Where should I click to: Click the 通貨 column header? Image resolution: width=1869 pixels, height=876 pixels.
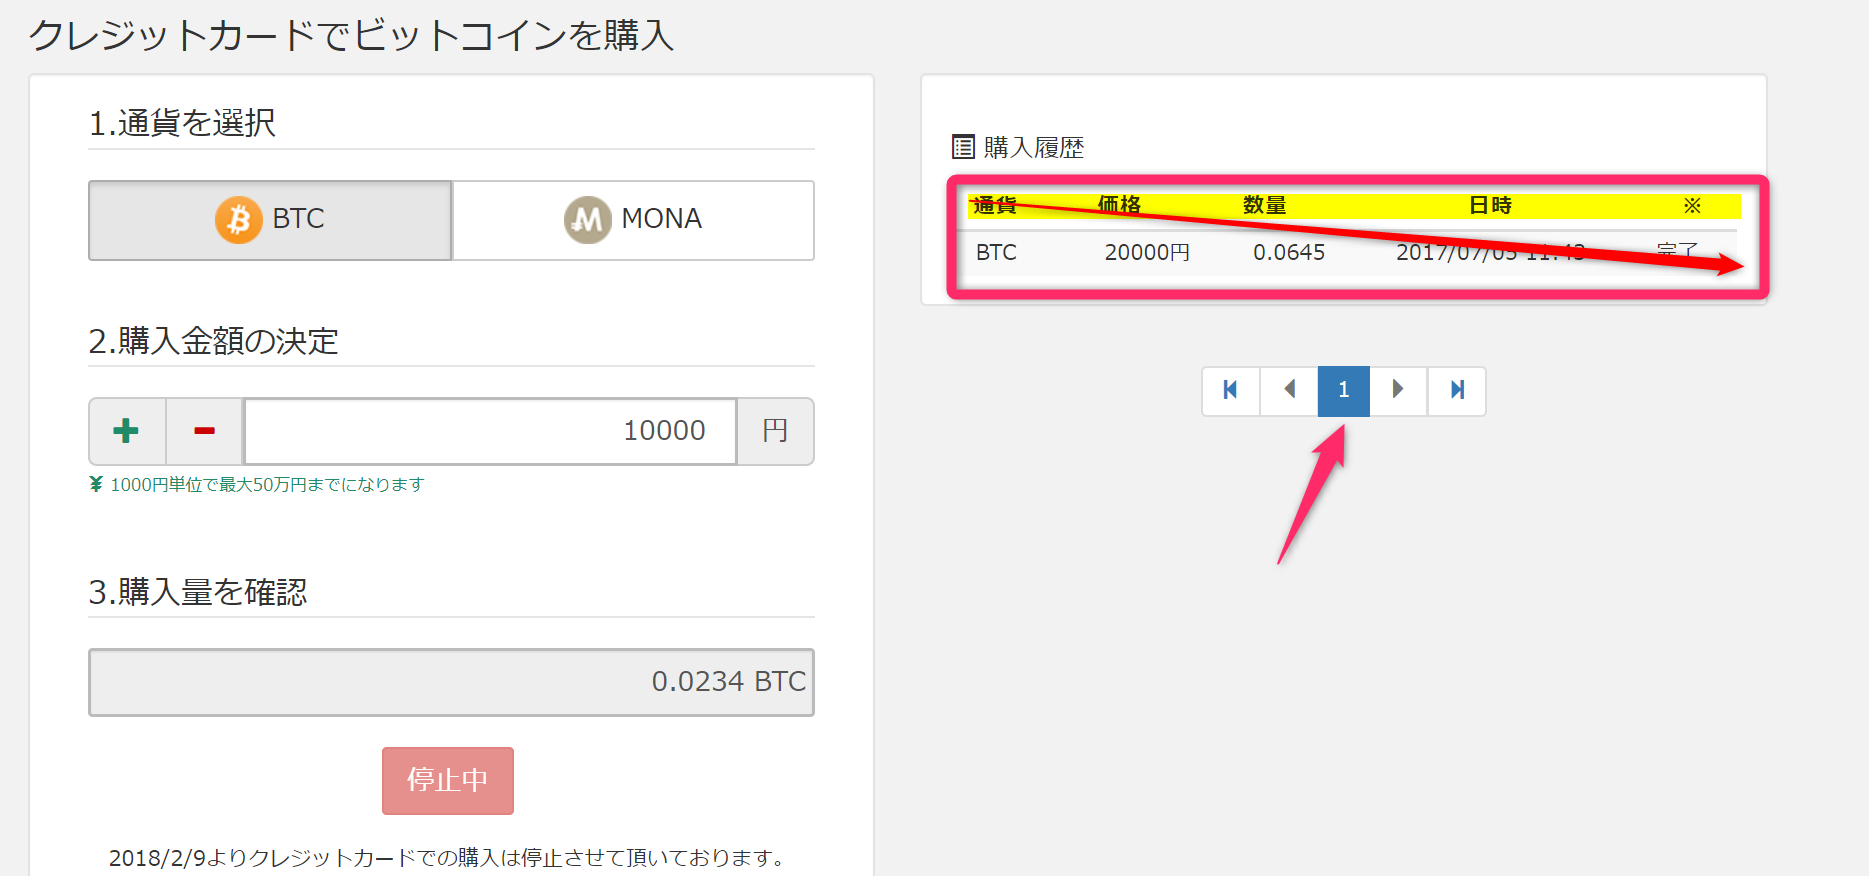click(995, 206)
